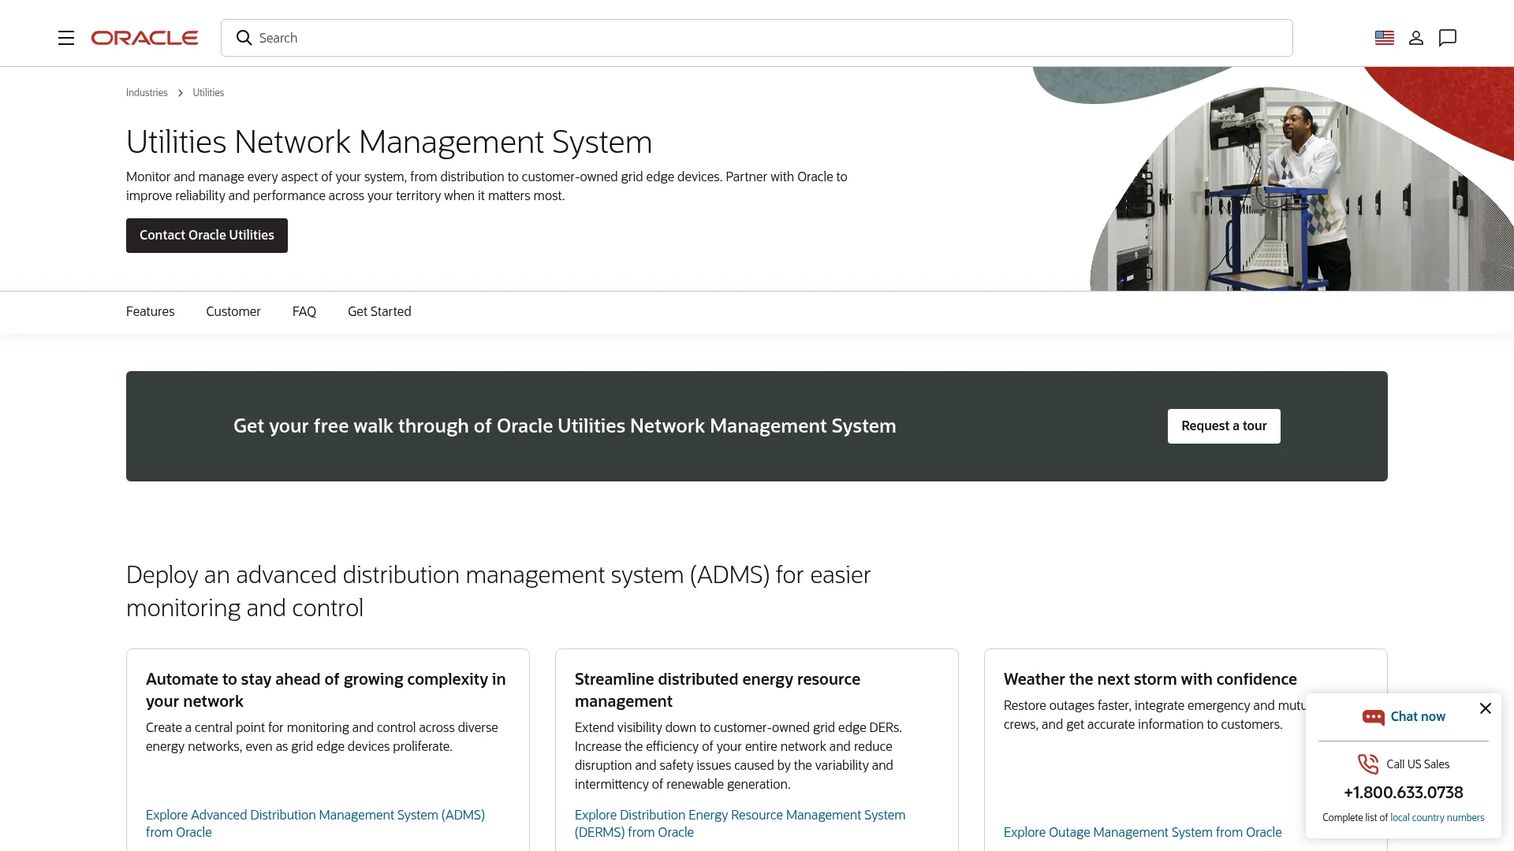Open local country numbers link
Screen dimensions: 1514x851
coord(1437,818)
